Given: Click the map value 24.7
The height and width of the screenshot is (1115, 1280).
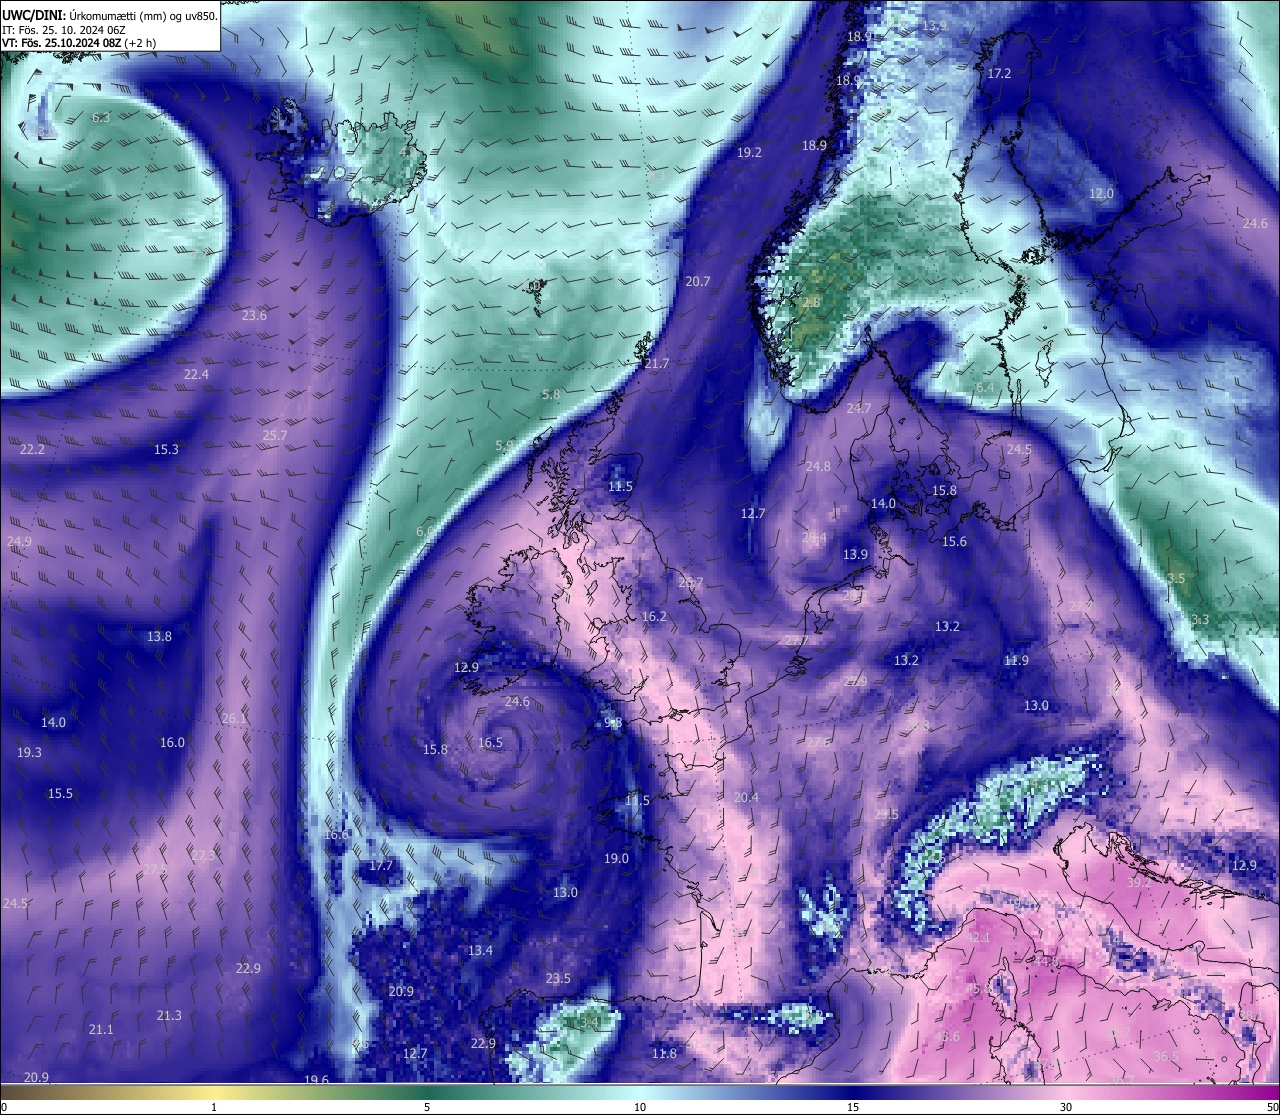Looking at the screenshot, I should (x=858, y=408).
